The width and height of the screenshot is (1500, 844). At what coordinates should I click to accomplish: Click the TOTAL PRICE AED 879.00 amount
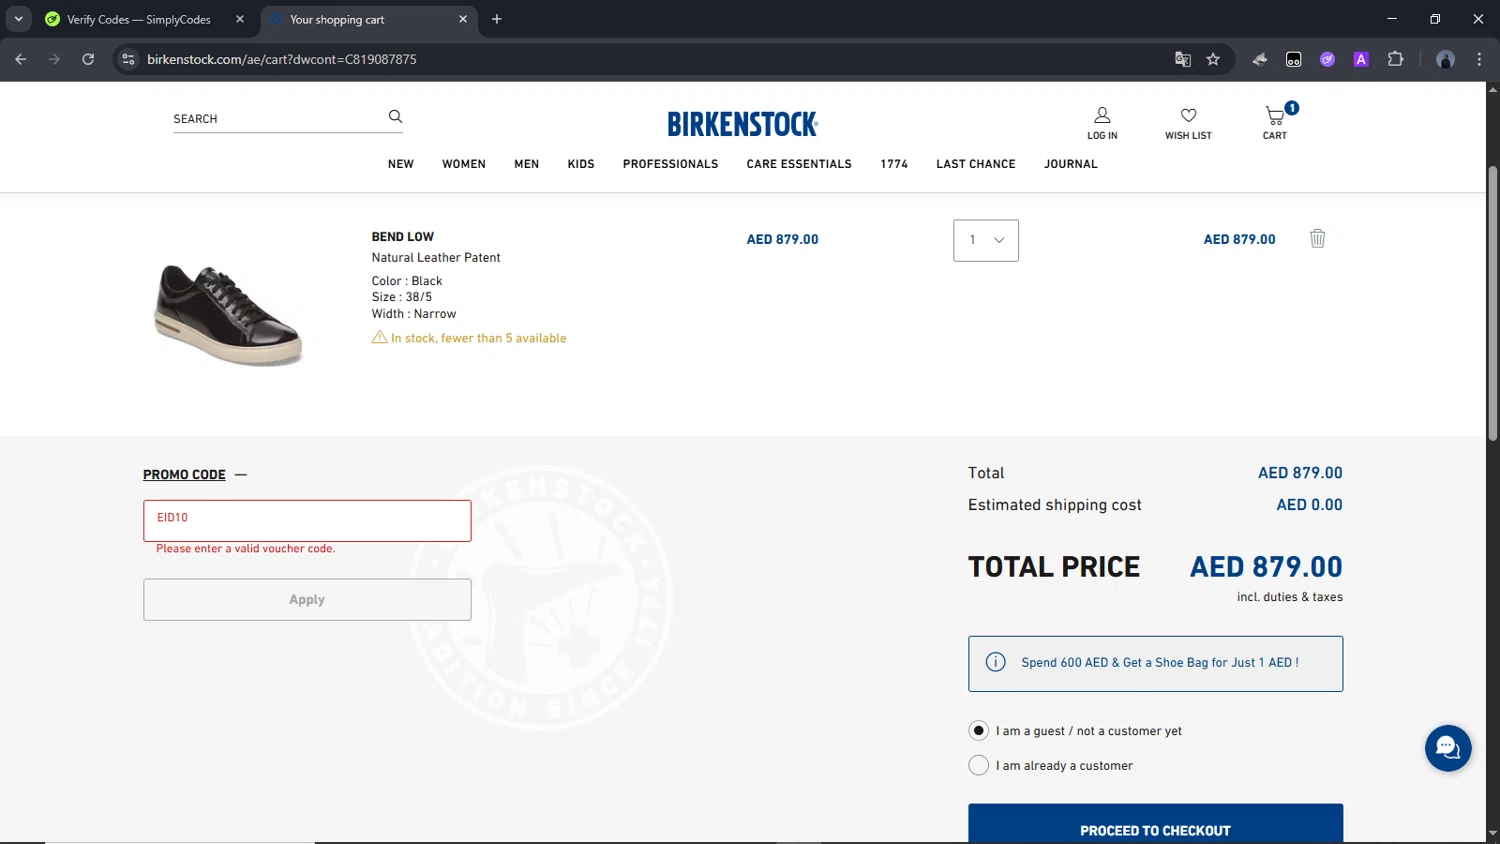[1266, 567]
